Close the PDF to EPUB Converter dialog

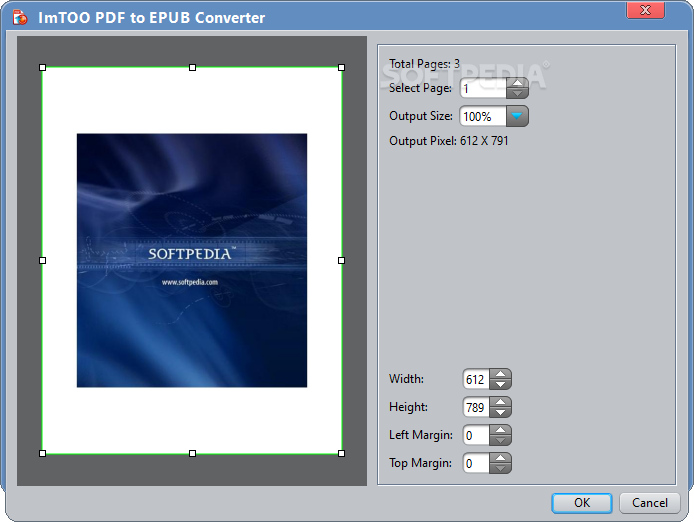pyautogui.click(x=645, y=10)
